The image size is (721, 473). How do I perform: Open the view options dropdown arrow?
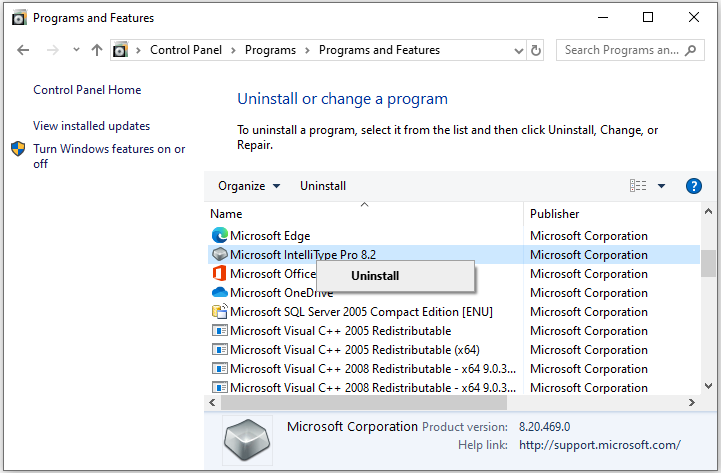tap(661, 186)
